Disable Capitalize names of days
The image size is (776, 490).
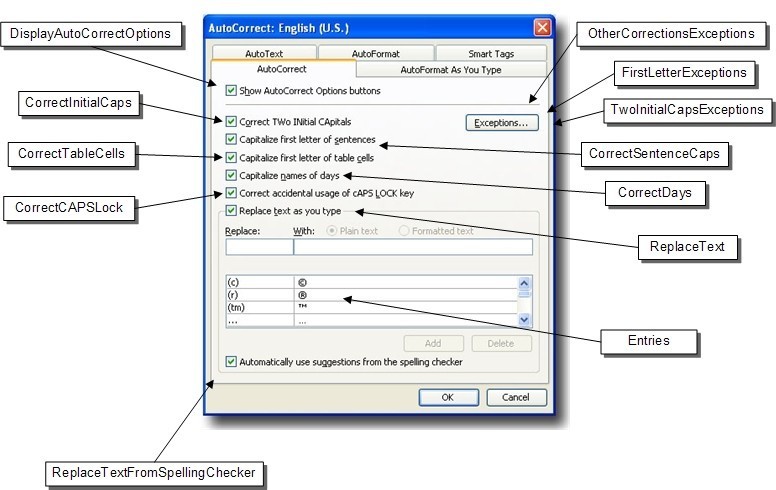(x=231, y=175)
